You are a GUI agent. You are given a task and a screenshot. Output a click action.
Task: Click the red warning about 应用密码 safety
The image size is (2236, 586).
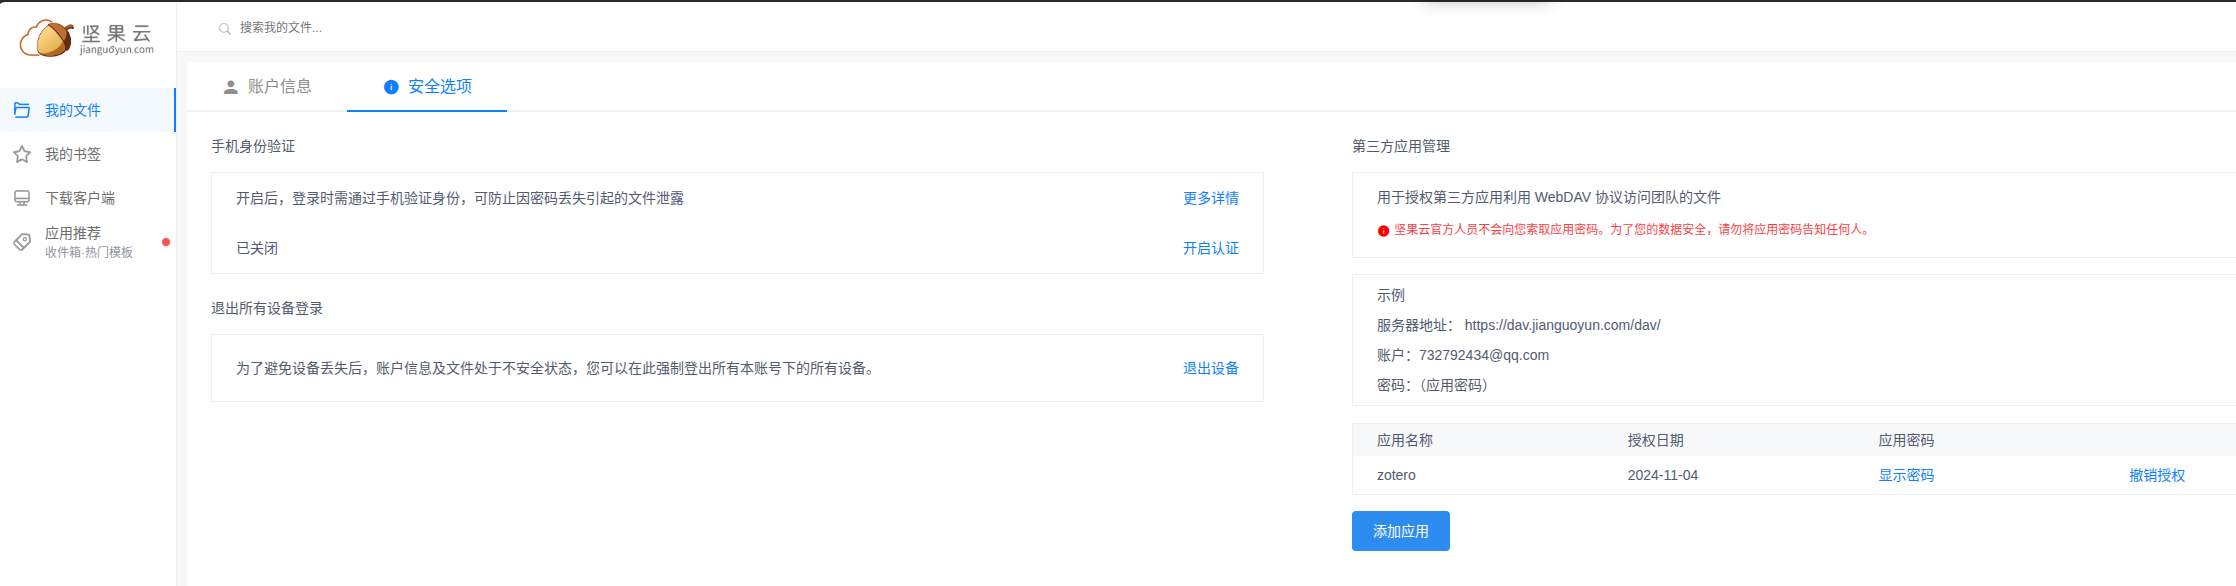click(x=1632, y=229)
